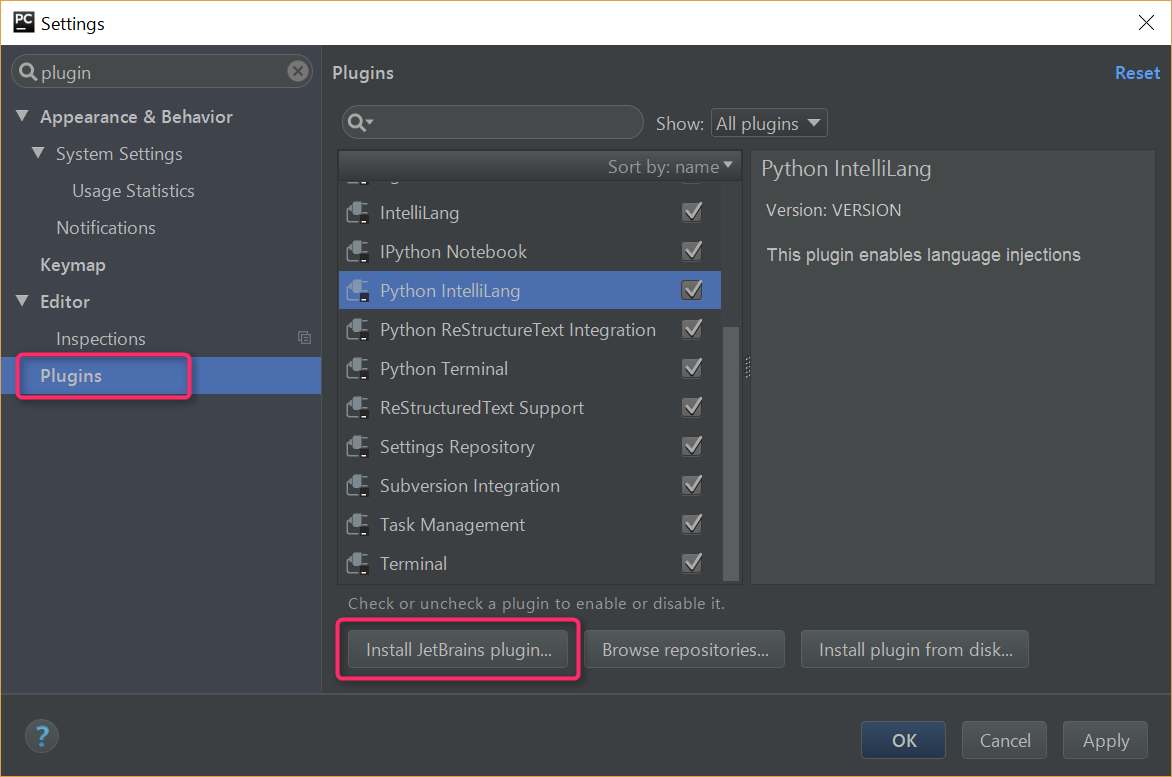Click the Cancel button

pyautogui.click(x=1005, y=740)
